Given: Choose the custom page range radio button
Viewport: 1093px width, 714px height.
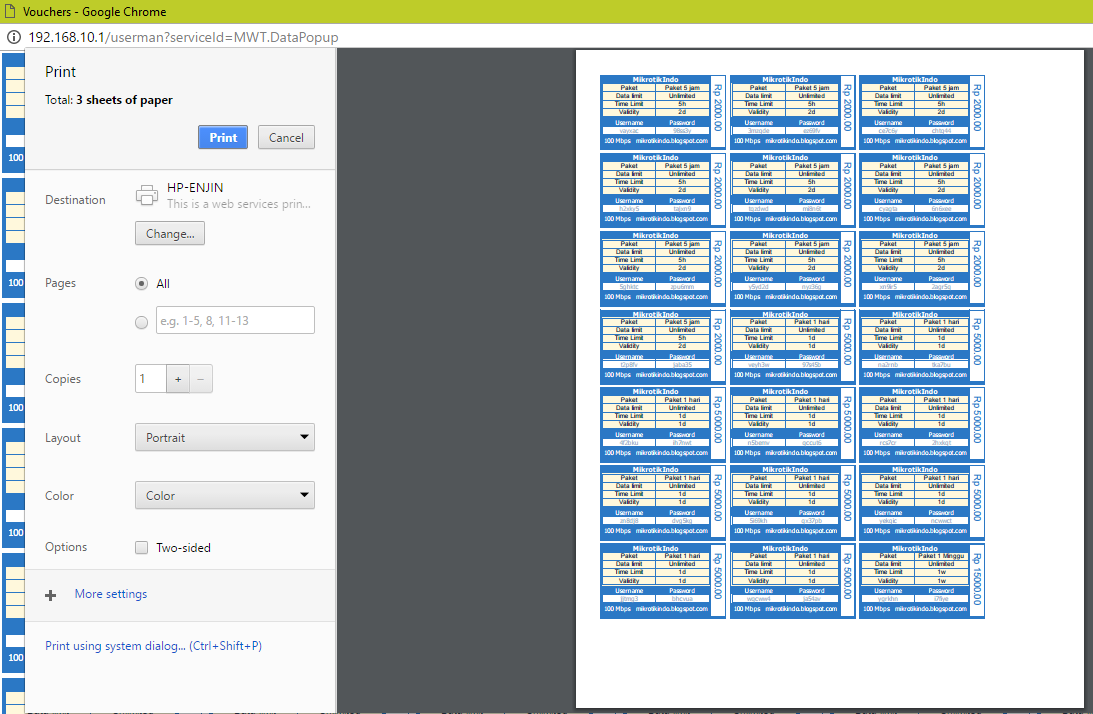Looking at the screenshot, I should click(142, 322).
